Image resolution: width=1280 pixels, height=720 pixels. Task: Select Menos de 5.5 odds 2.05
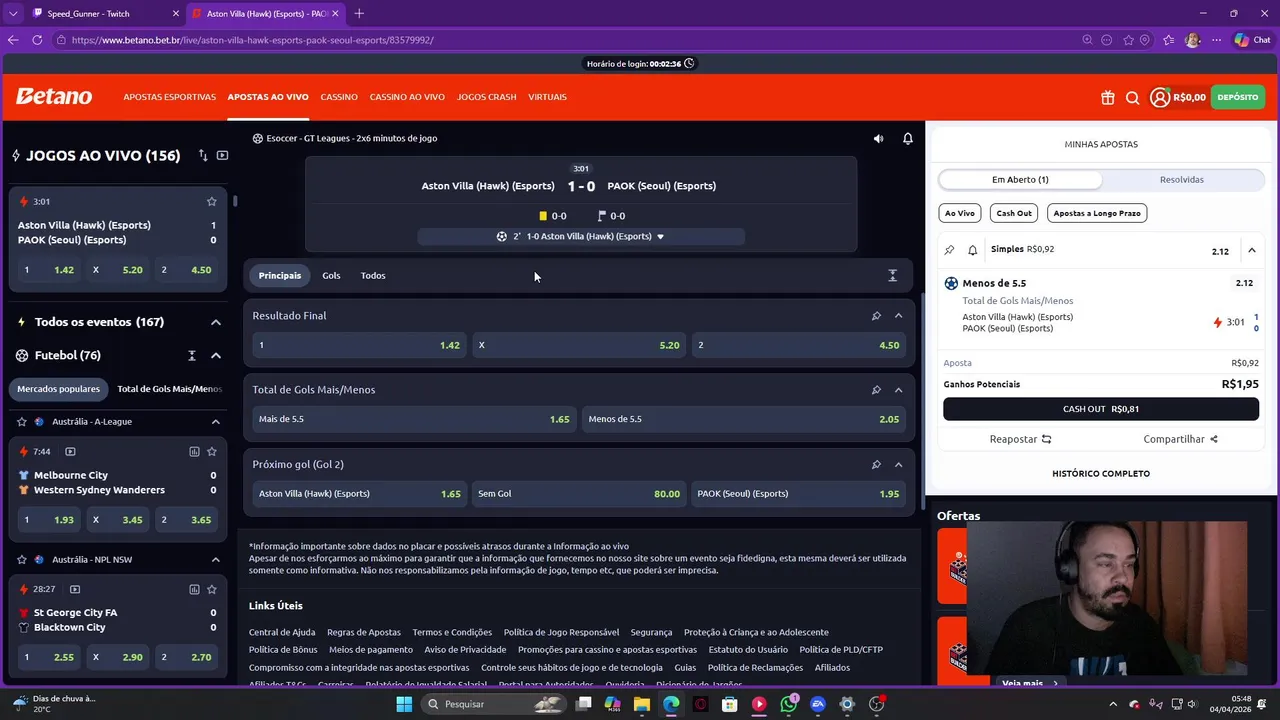(743, 419)
